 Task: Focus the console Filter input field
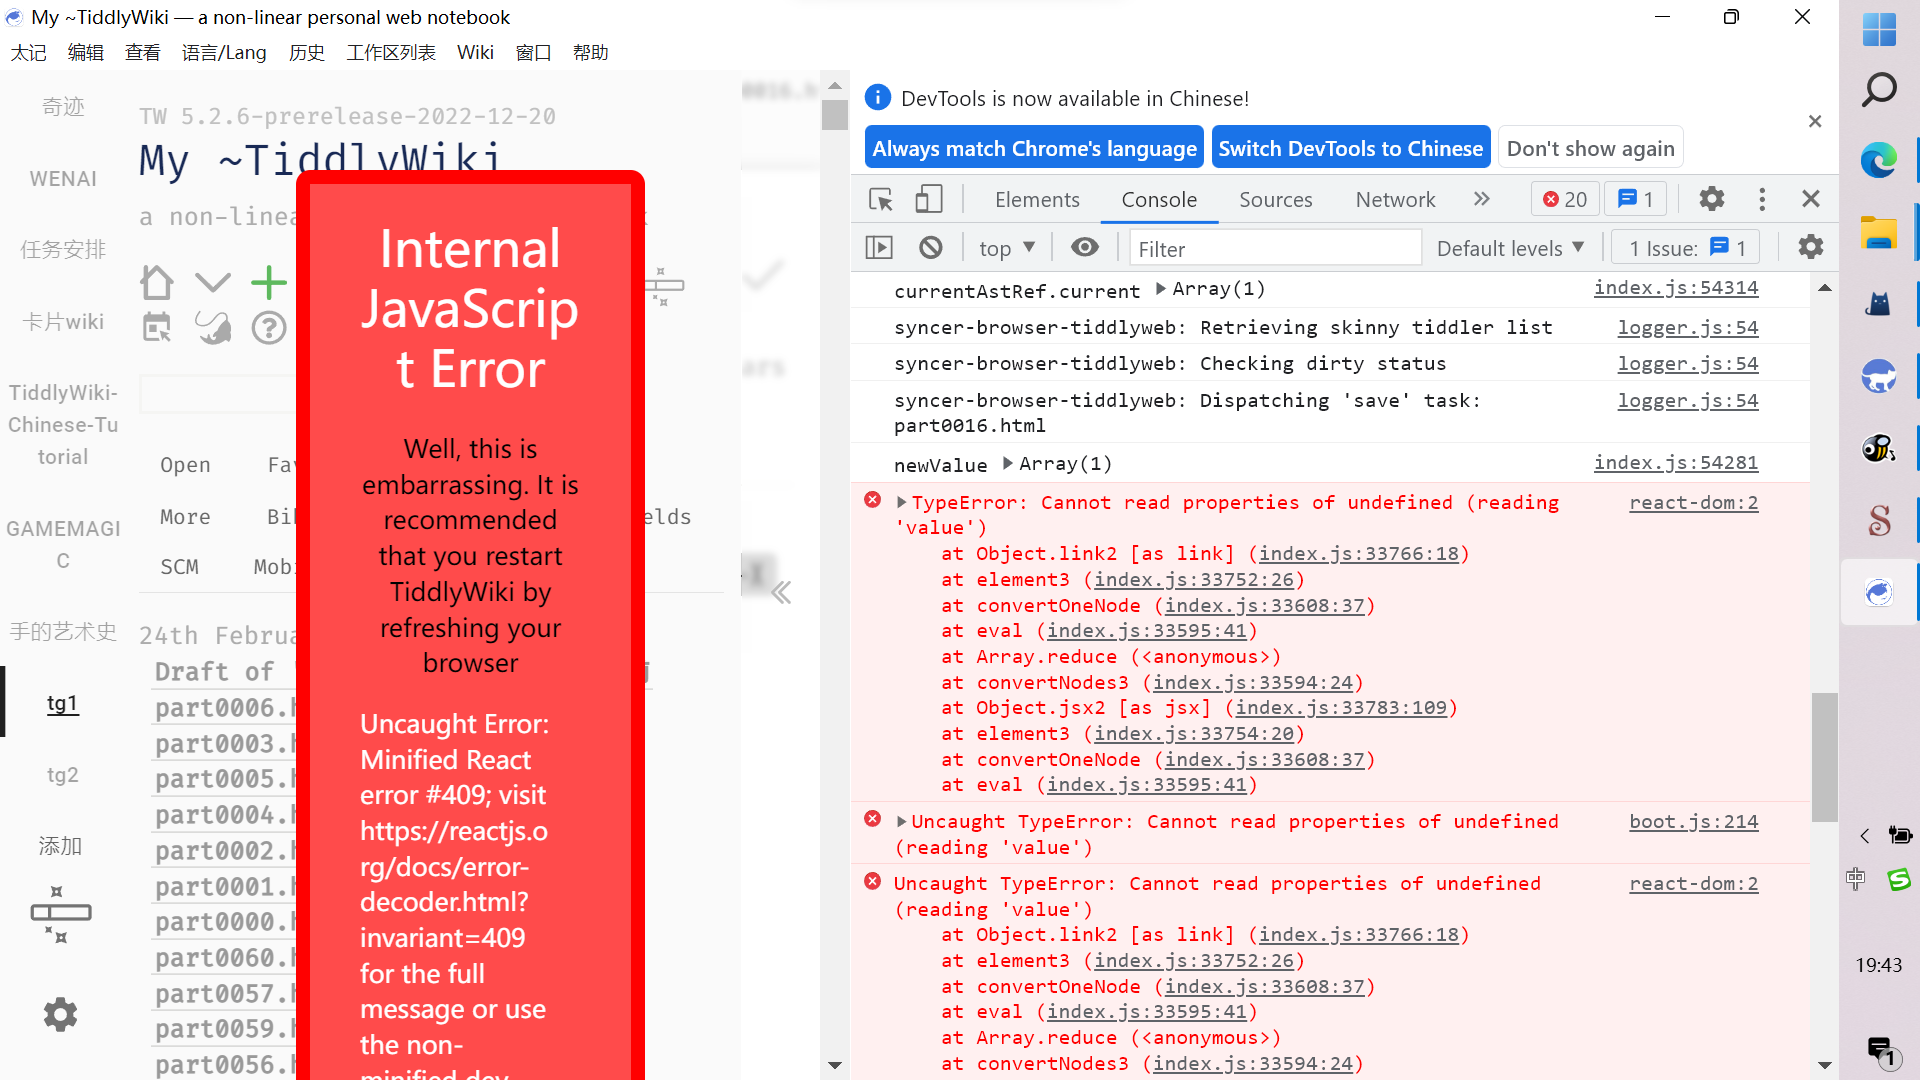(1275, 248)
